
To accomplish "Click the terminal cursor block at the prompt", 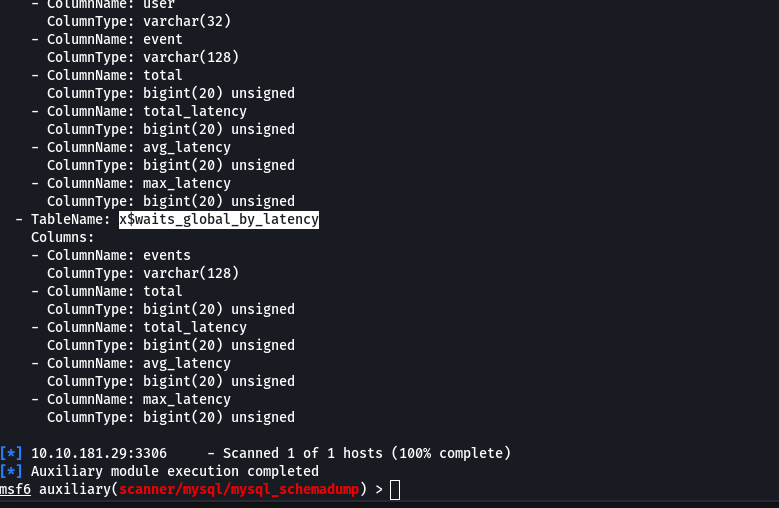I will coord(395,490).
